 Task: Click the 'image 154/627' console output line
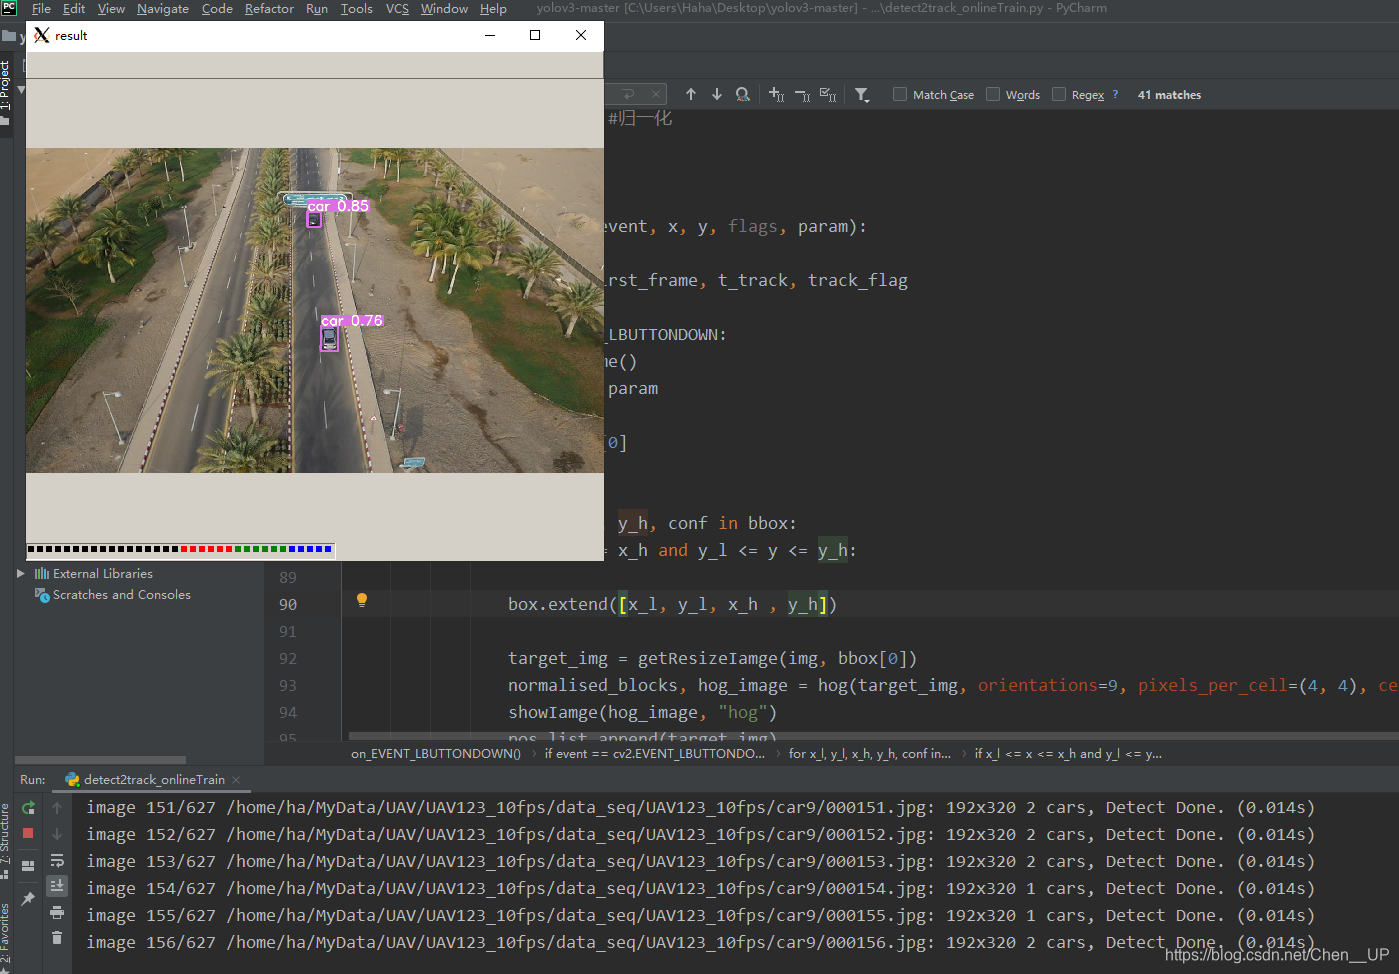700,888
